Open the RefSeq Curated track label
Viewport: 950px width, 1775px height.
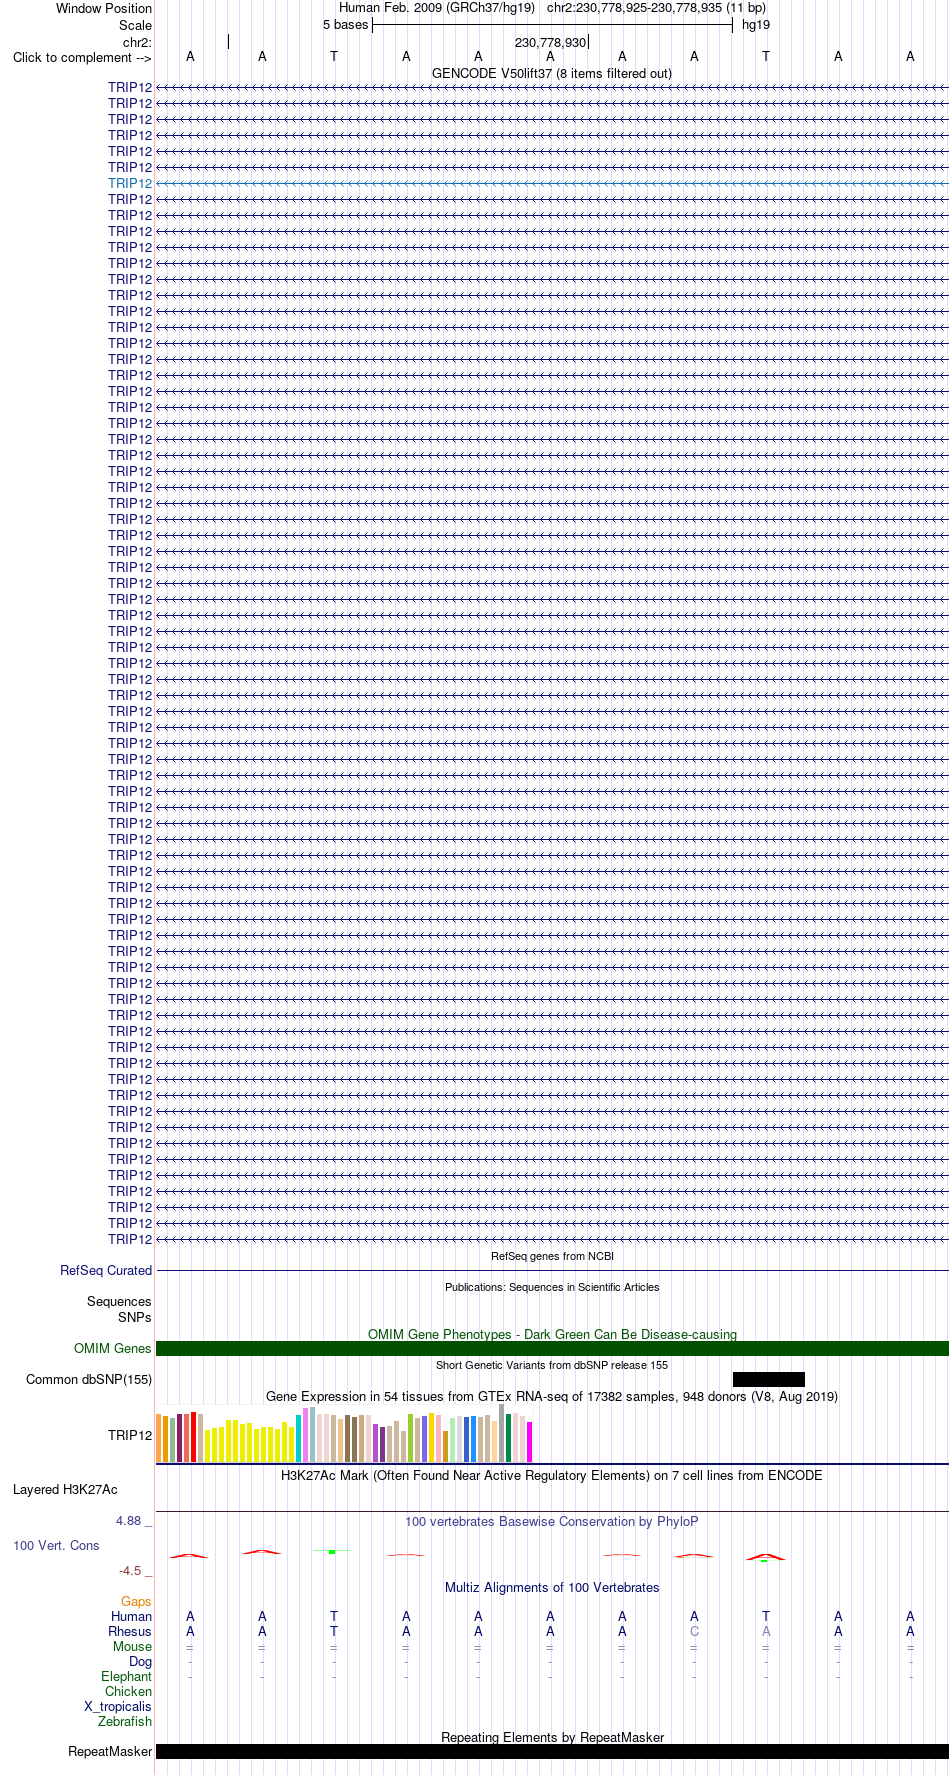tap(106, 1271)
